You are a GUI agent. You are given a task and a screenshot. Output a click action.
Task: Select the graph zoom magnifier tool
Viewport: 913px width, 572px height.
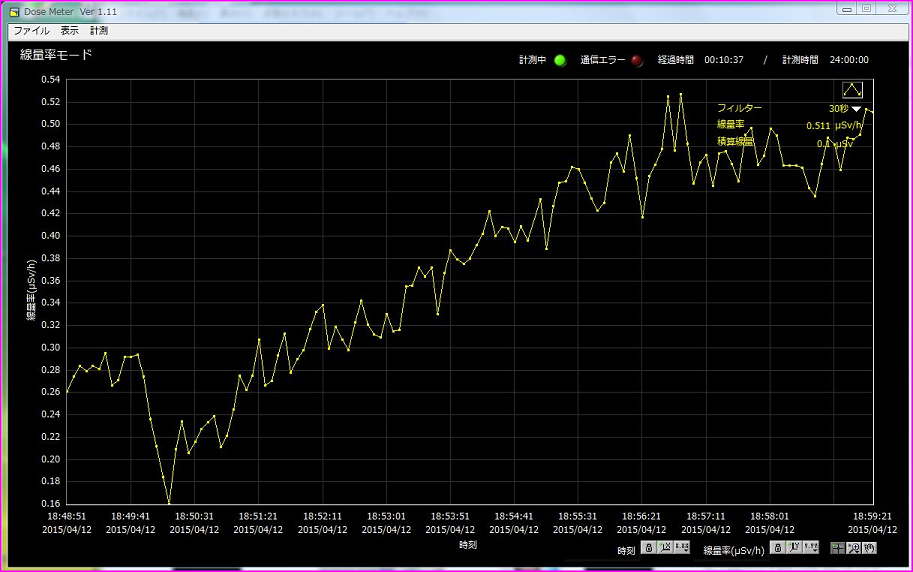(853, 548)
